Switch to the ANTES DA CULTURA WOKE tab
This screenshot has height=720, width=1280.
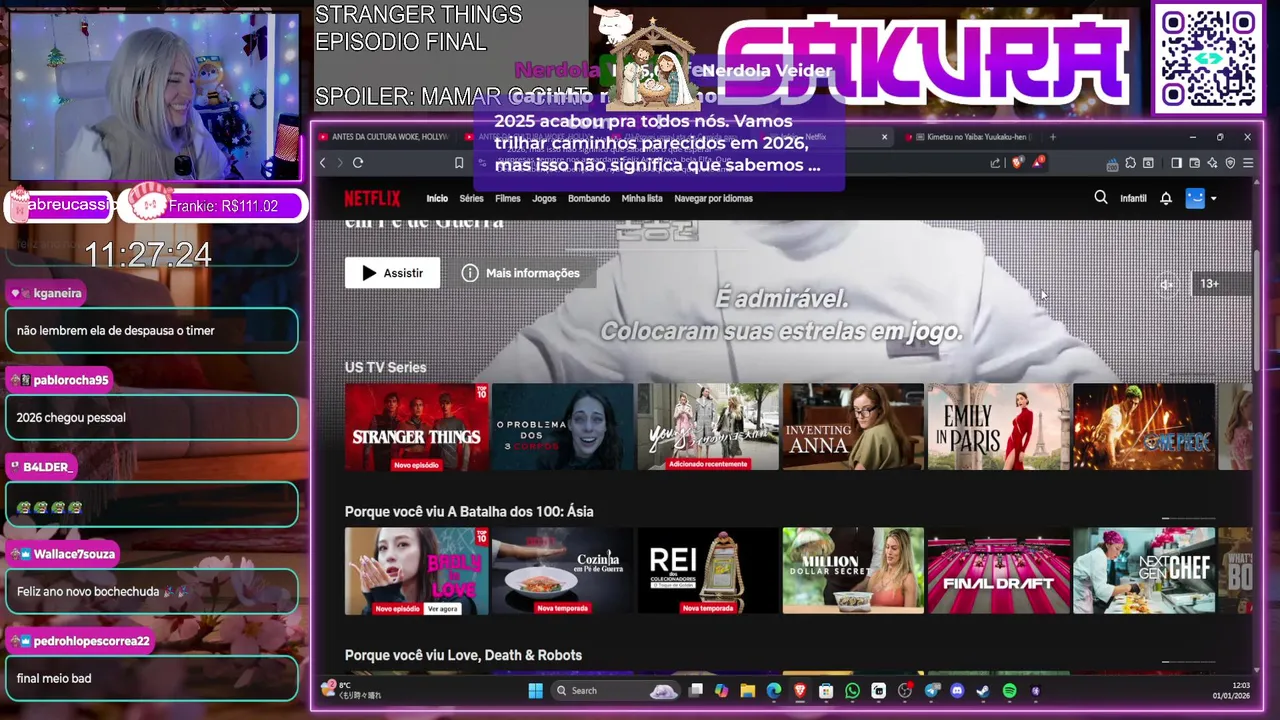[385, 137]
